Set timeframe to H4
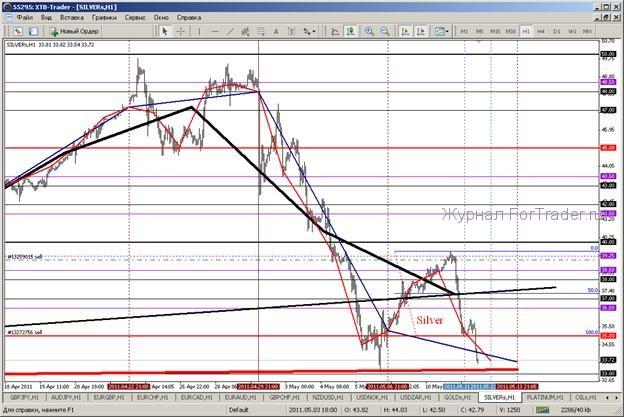The height and width of the screenshot is (417, 624). [541, 31]
